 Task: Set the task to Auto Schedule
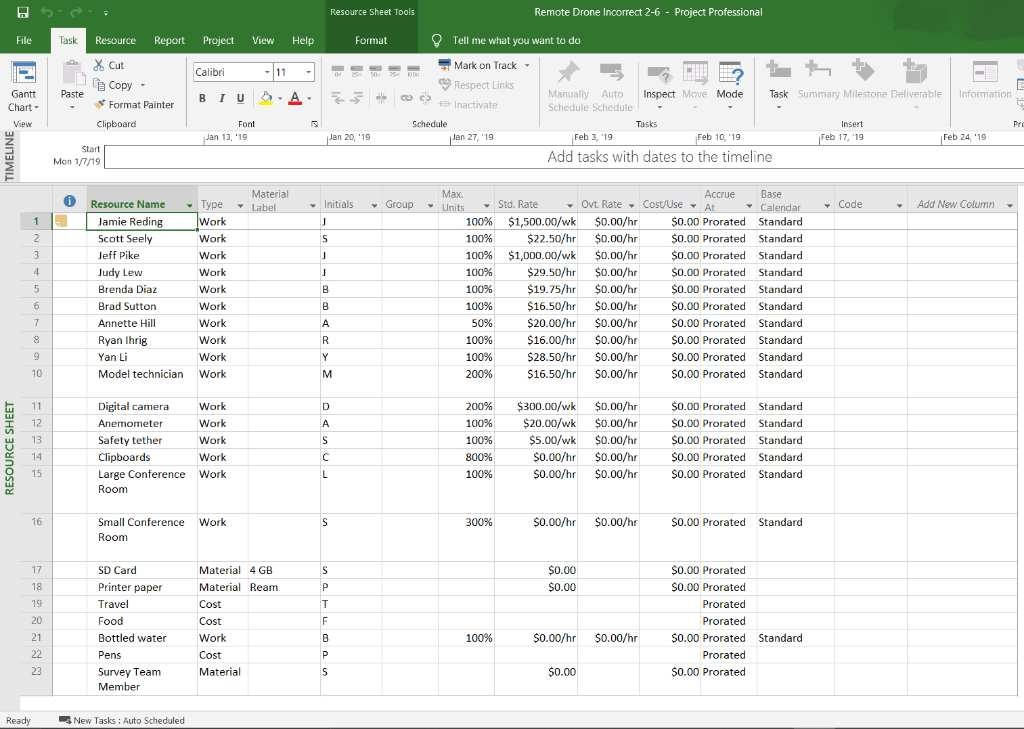point(612,85)
